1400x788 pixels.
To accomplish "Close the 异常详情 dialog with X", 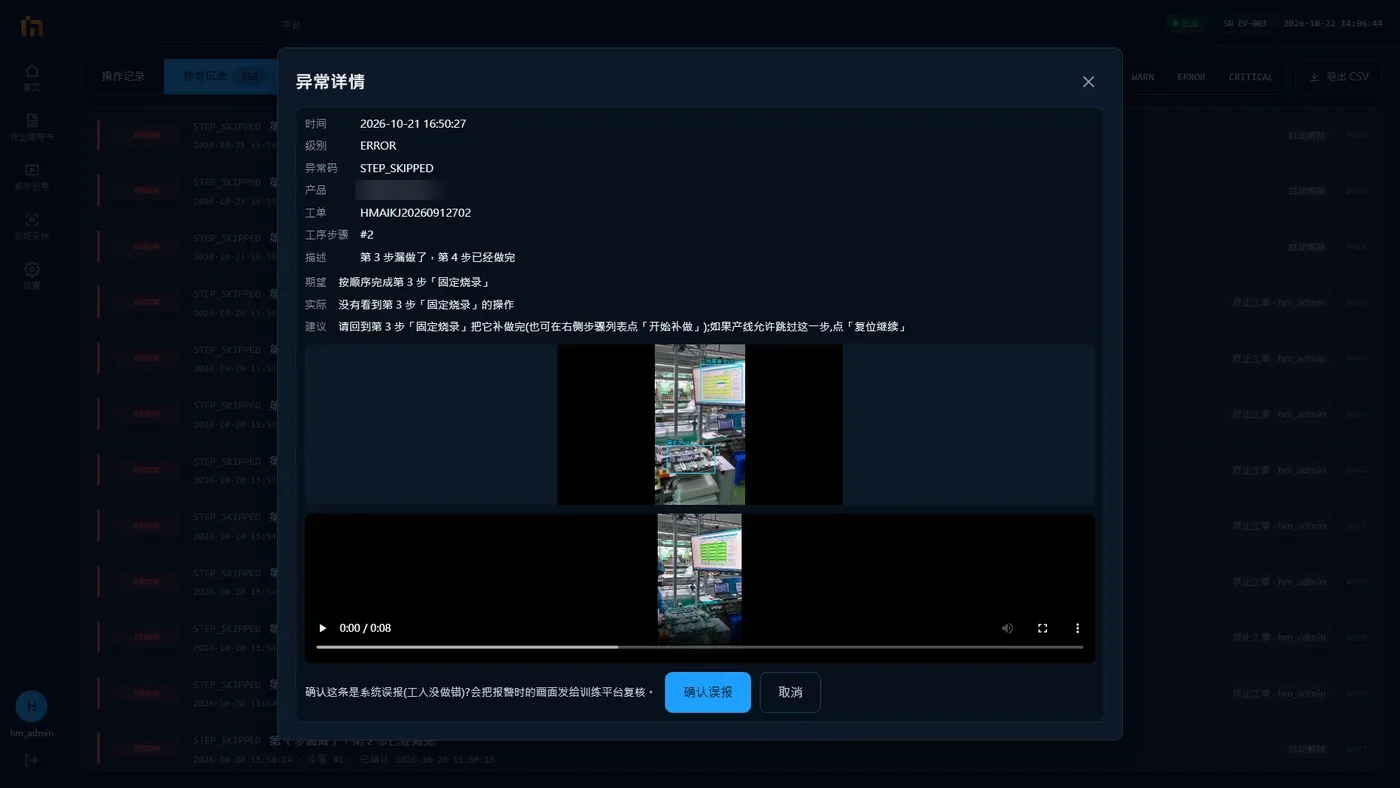I will click(x=1088, y=82).
